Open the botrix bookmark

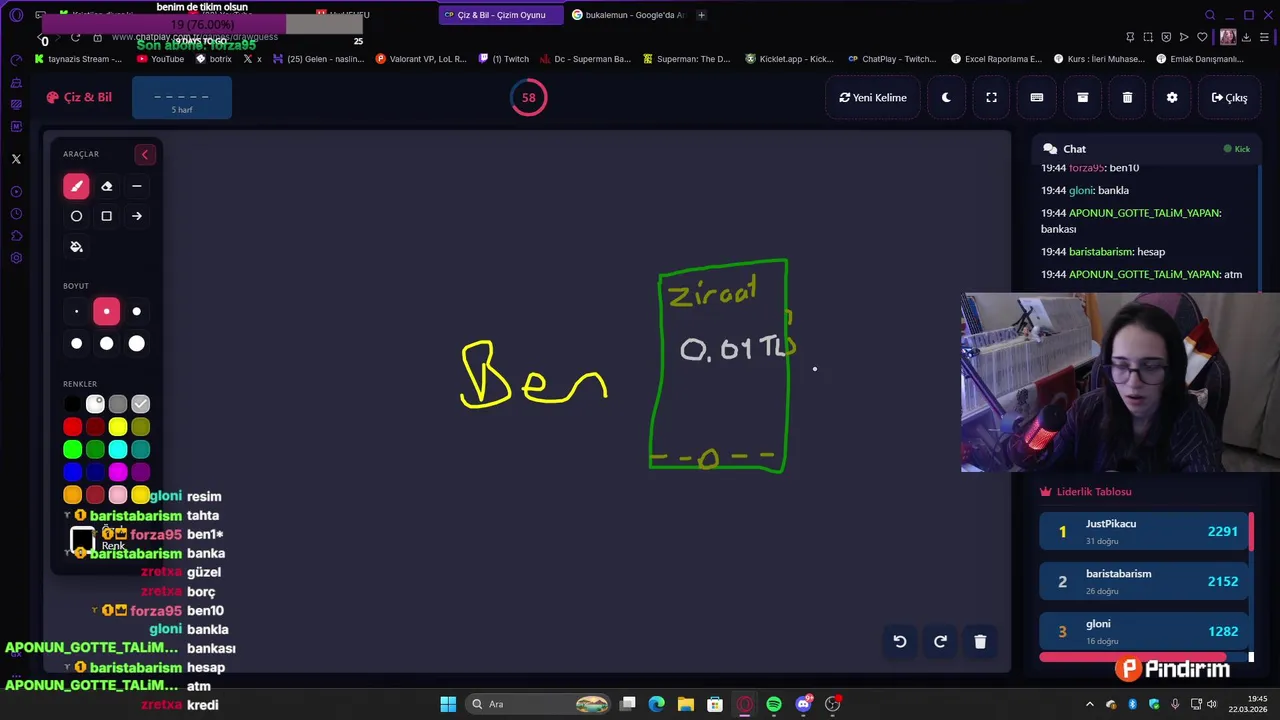[x=214, y=59]
